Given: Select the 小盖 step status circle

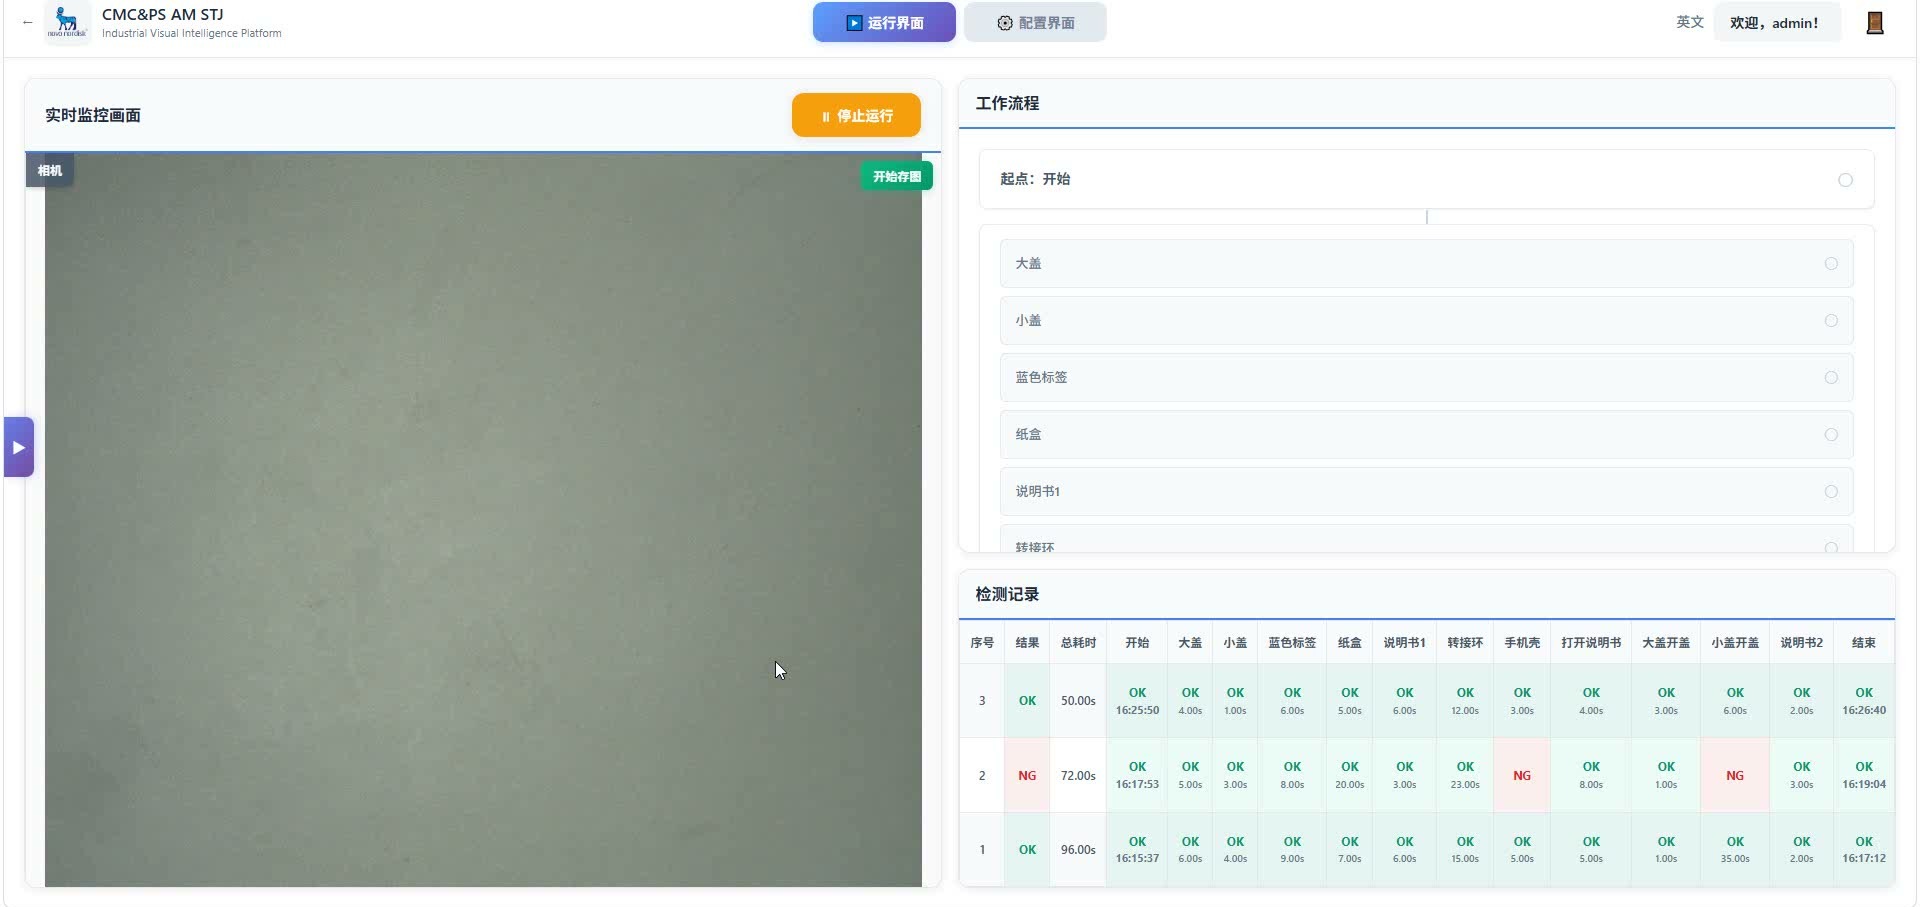Looking at the screenshot, I should [1831, 321].
